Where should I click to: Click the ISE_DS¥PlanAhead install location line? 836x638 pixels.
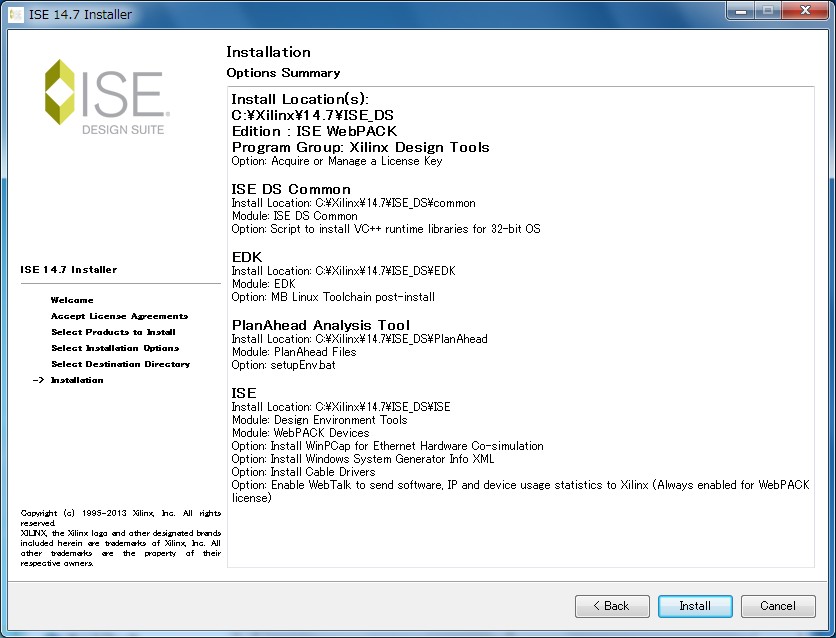[x=359, y=339]
